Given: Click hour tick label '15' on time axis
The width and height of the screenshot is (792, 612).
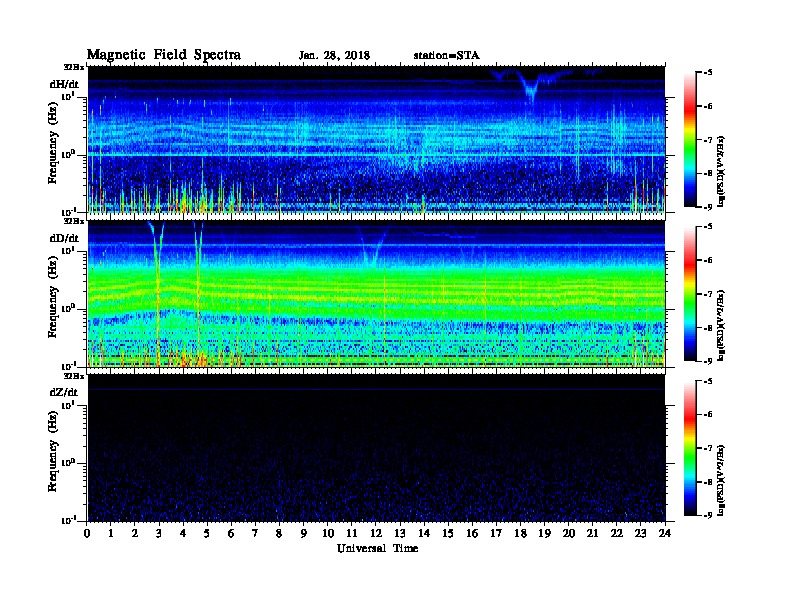Looking at the screenshot, I should [x=448, y=533].
